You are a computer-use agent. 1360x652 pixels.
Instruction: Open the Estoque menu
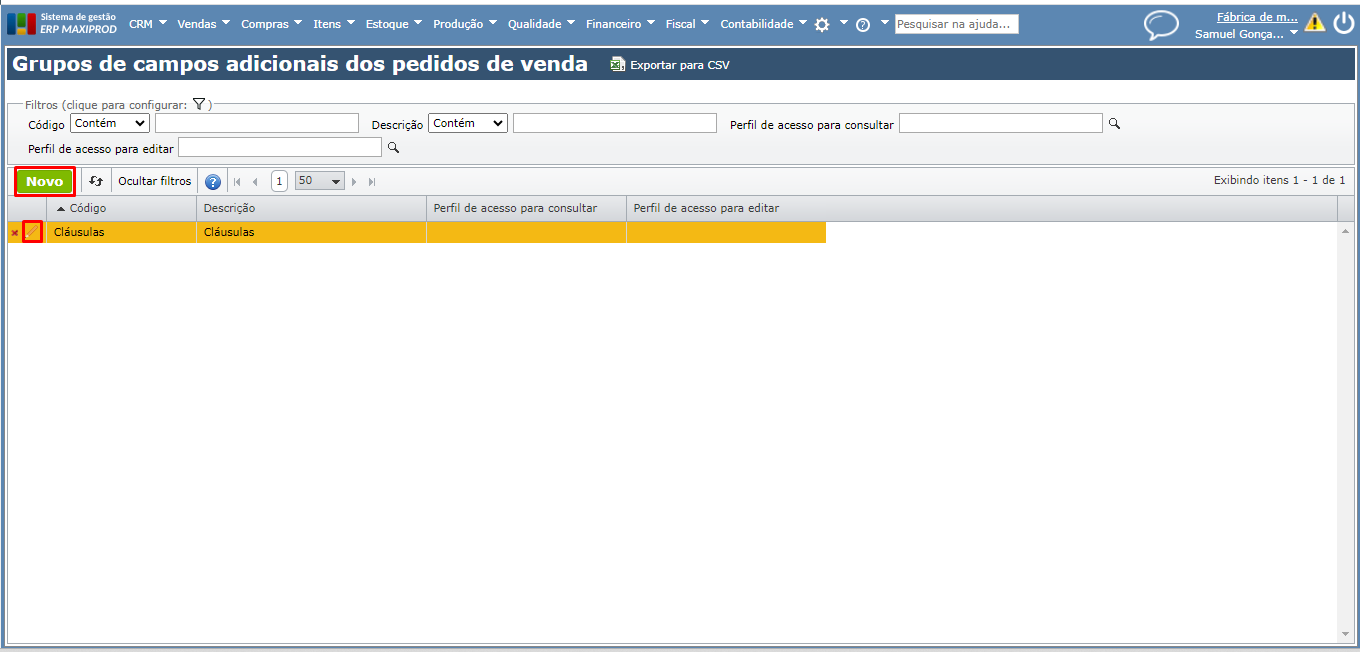tap(394, 24)
